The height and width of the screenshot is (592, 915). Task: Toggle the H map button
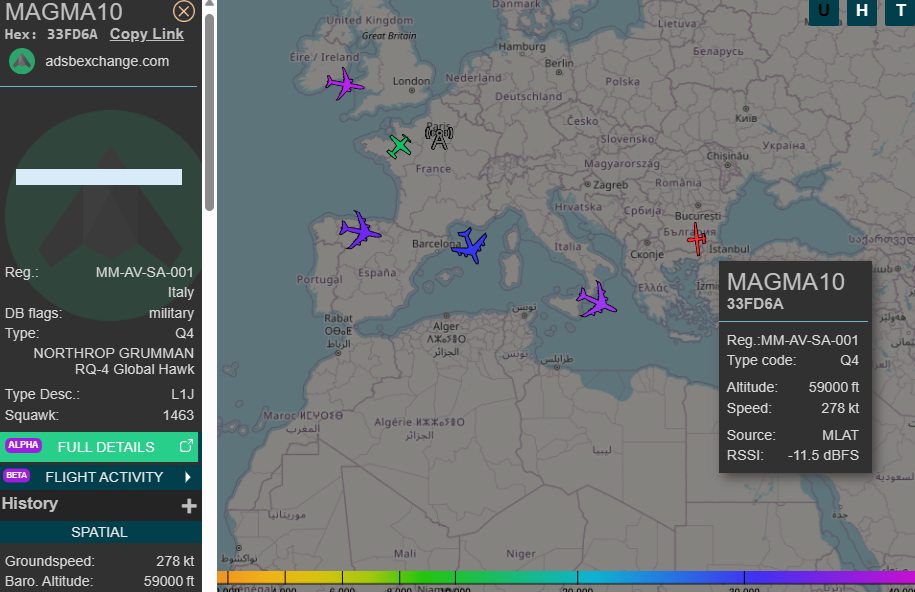pyautogui.click(x=862, y=11)
